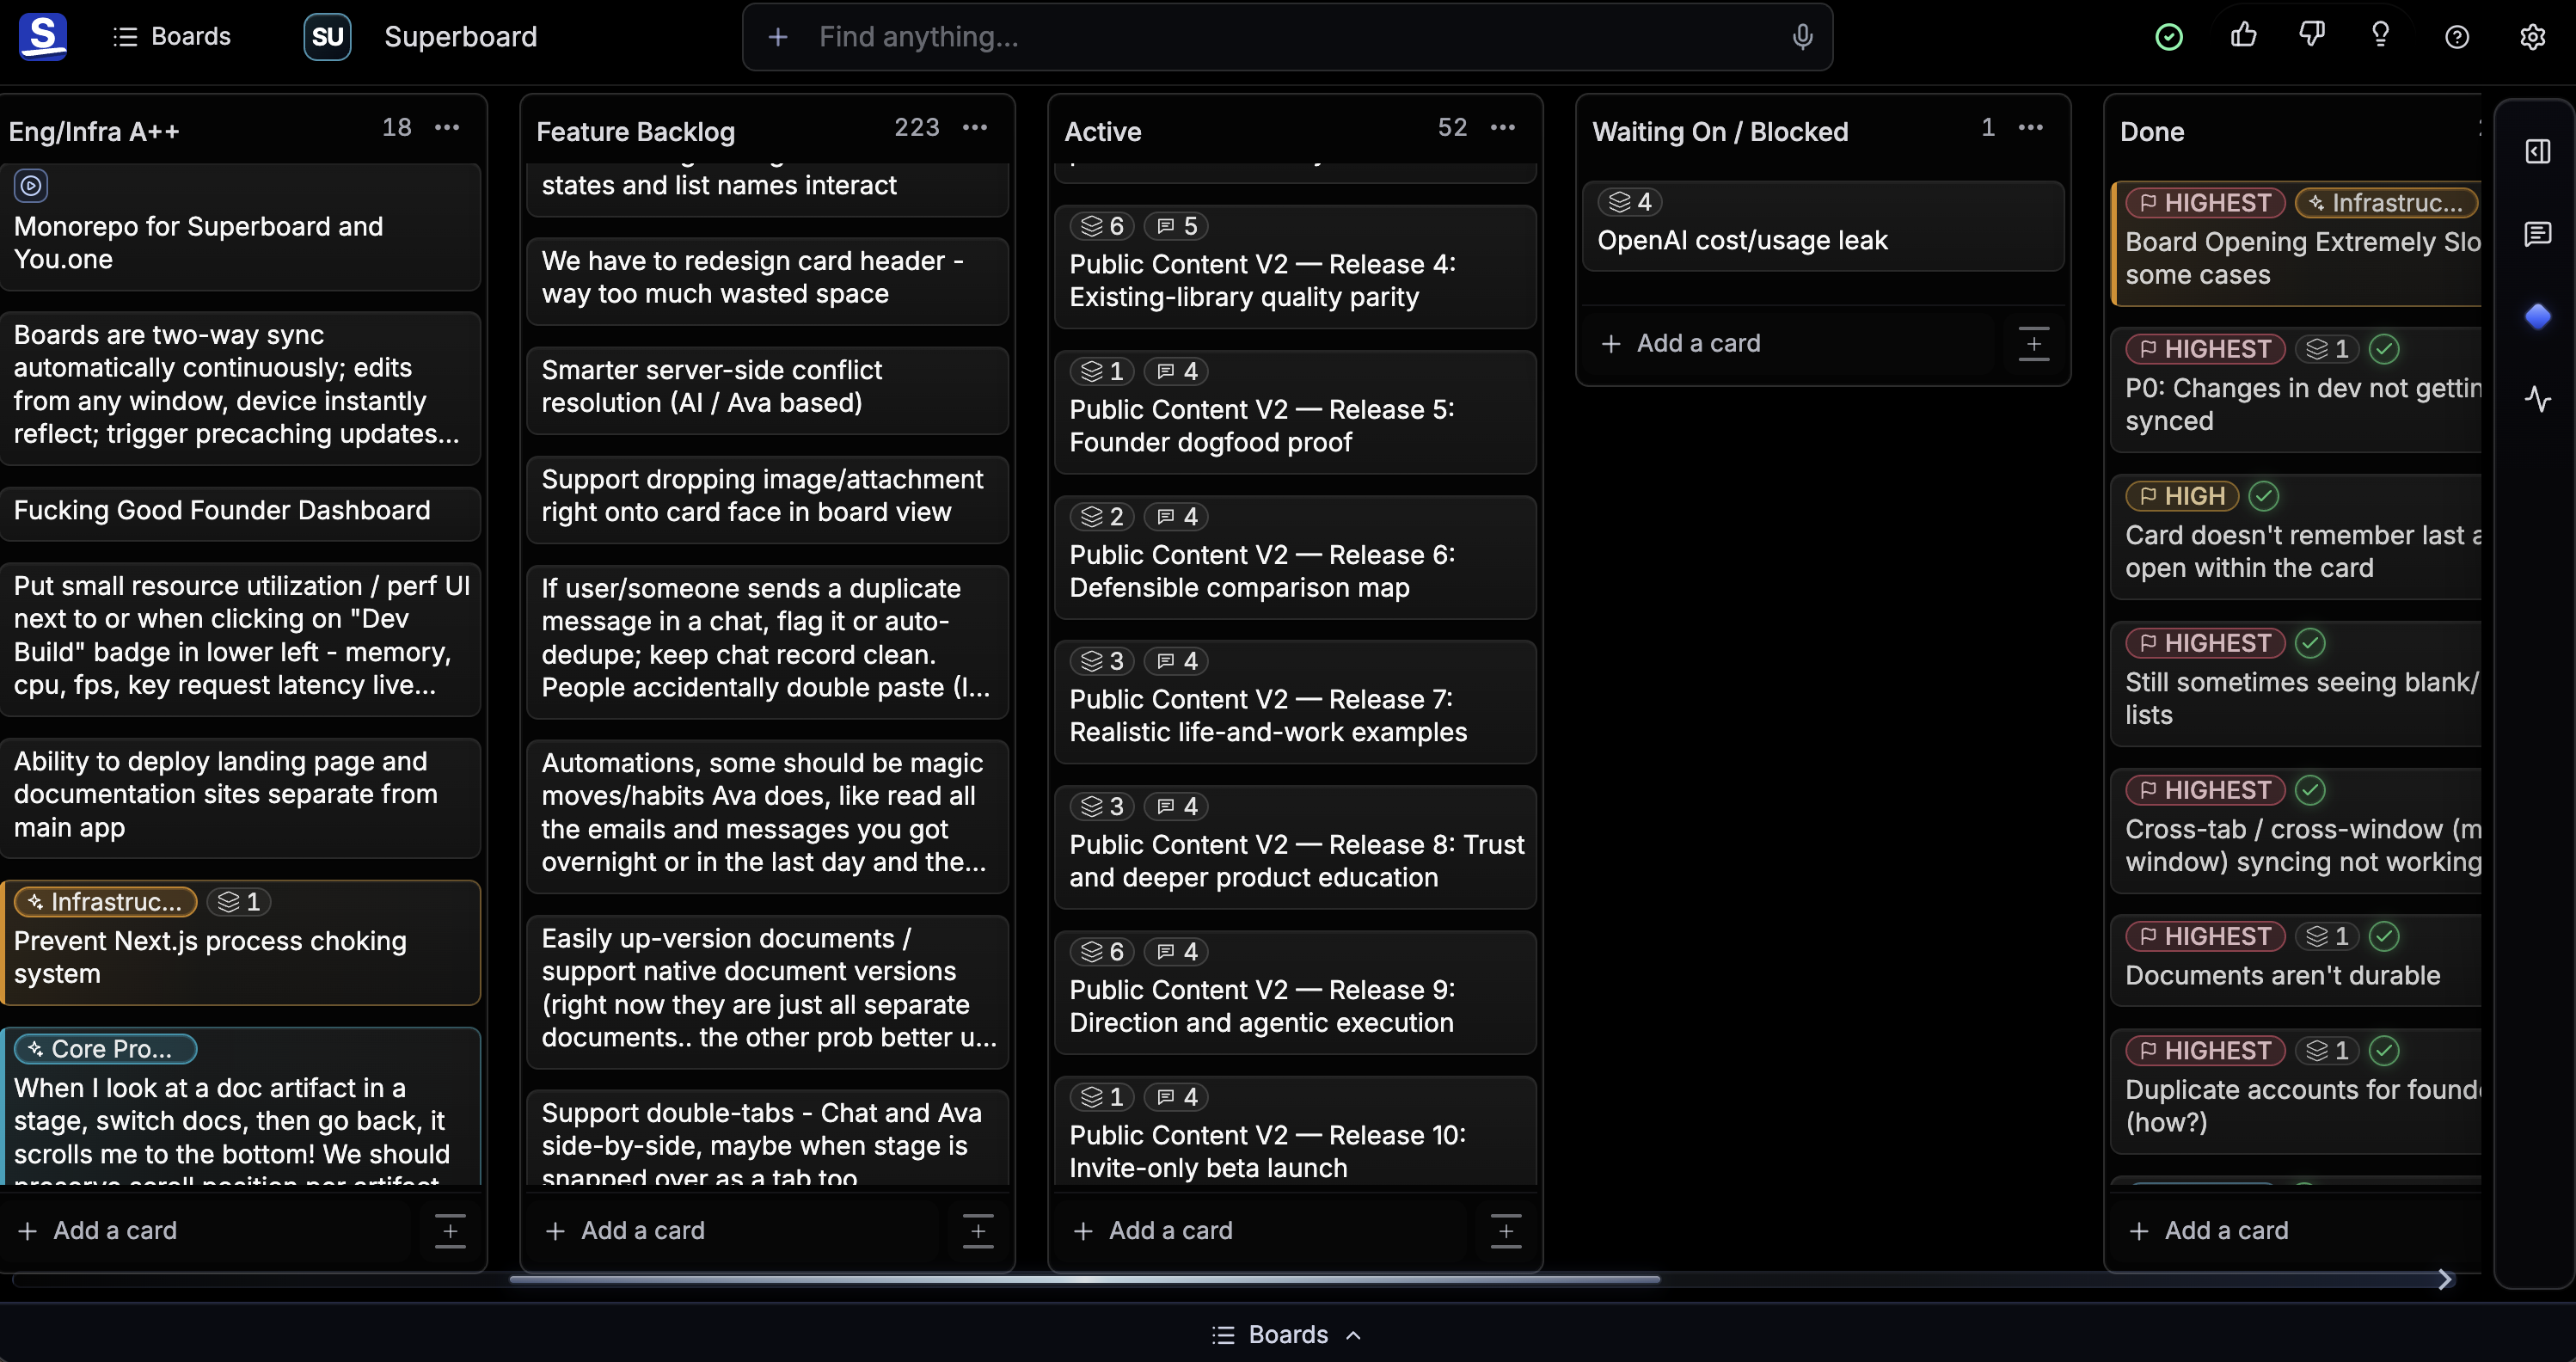Image resolution: width=2576 pixels, height=1362 pixels.
Task: Click the Superboard board title
Action: point(461,37)
